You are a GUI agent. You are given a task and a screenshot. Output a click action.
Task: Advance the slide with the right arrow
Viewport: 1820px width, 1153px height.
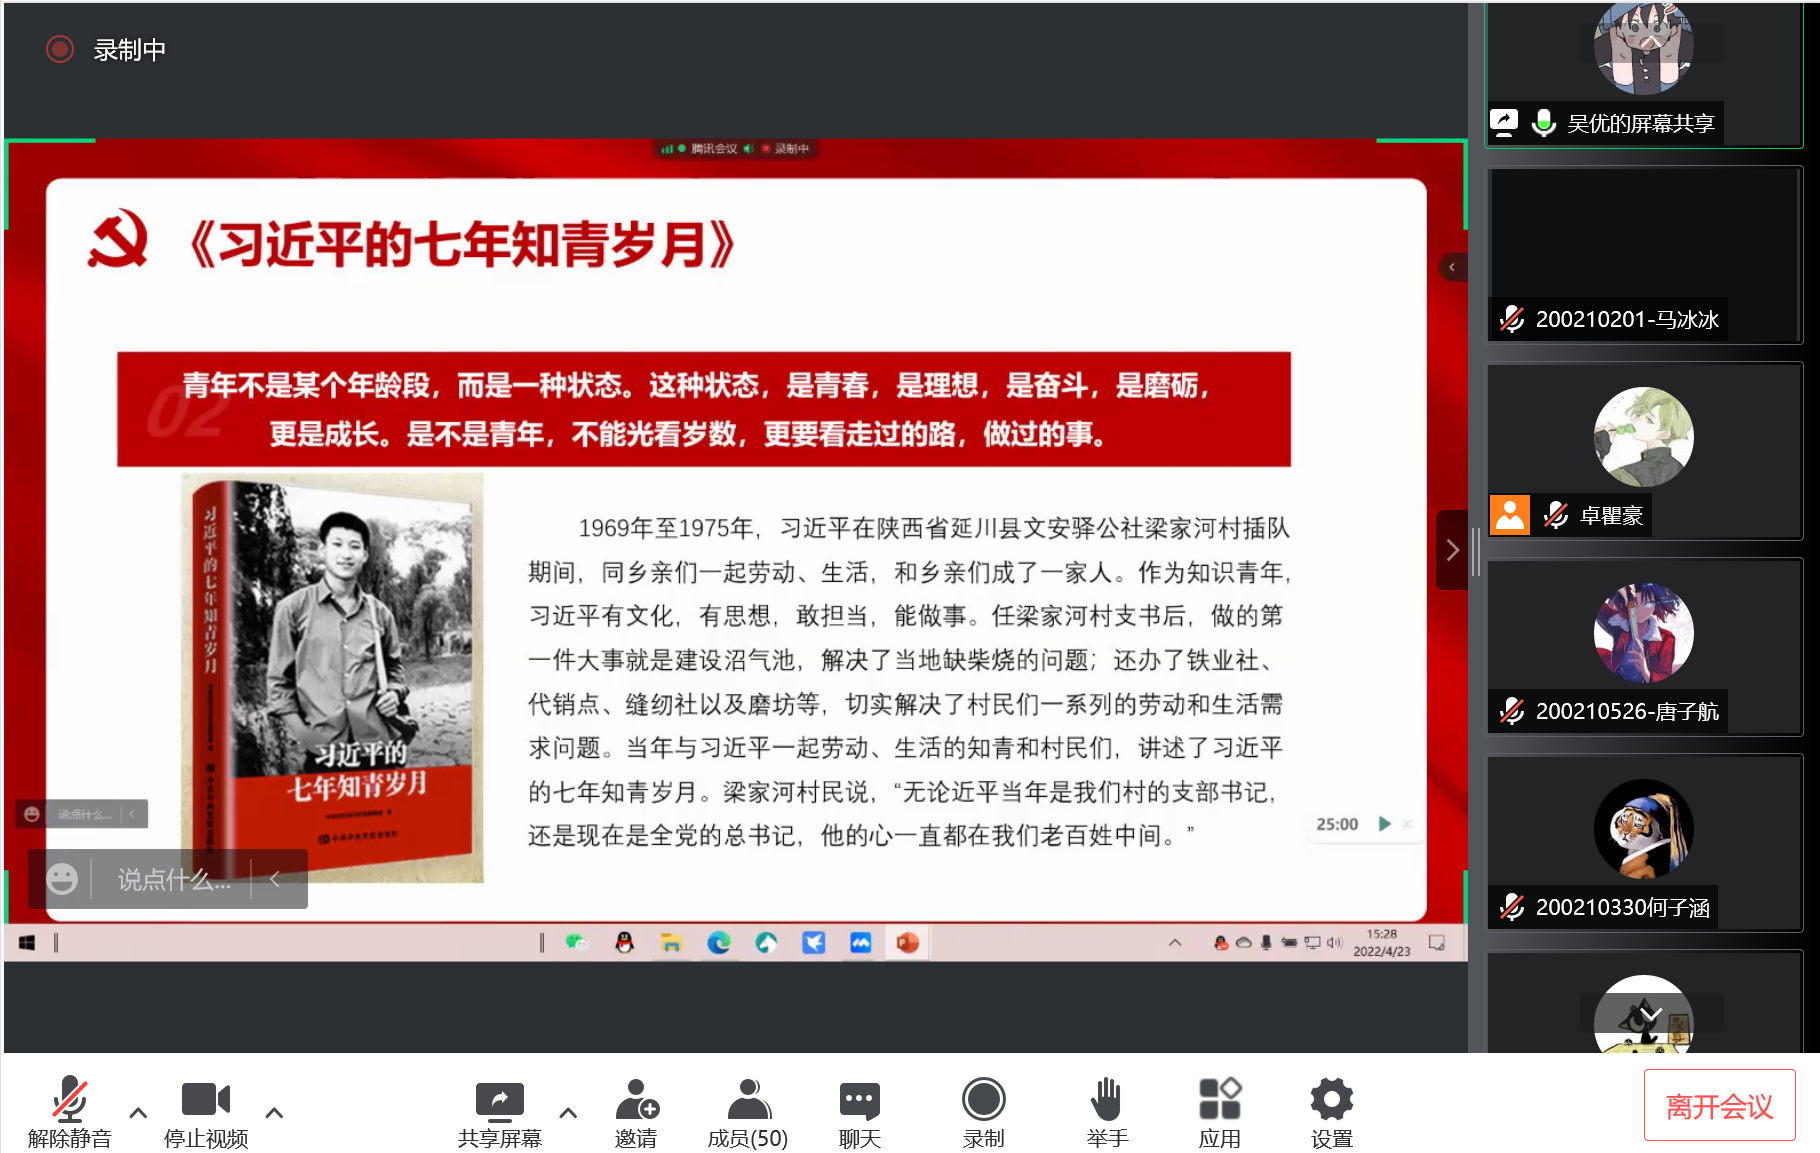[x=1453, y=549]
